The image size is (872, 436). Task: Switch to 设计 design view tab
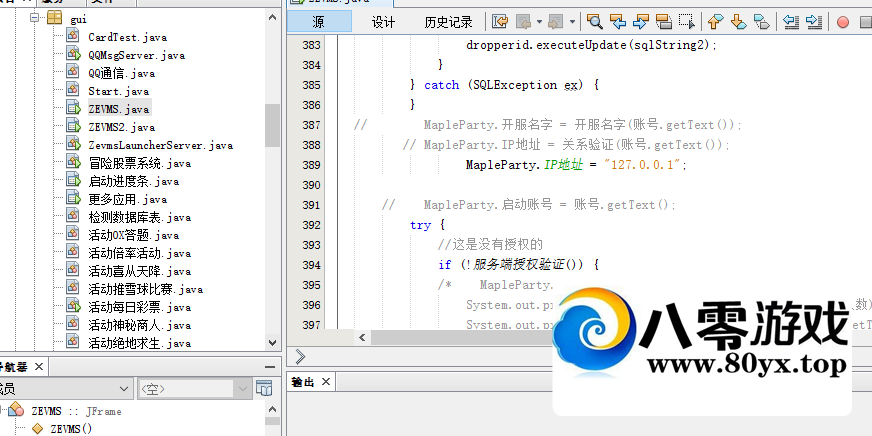pos(383,22)
